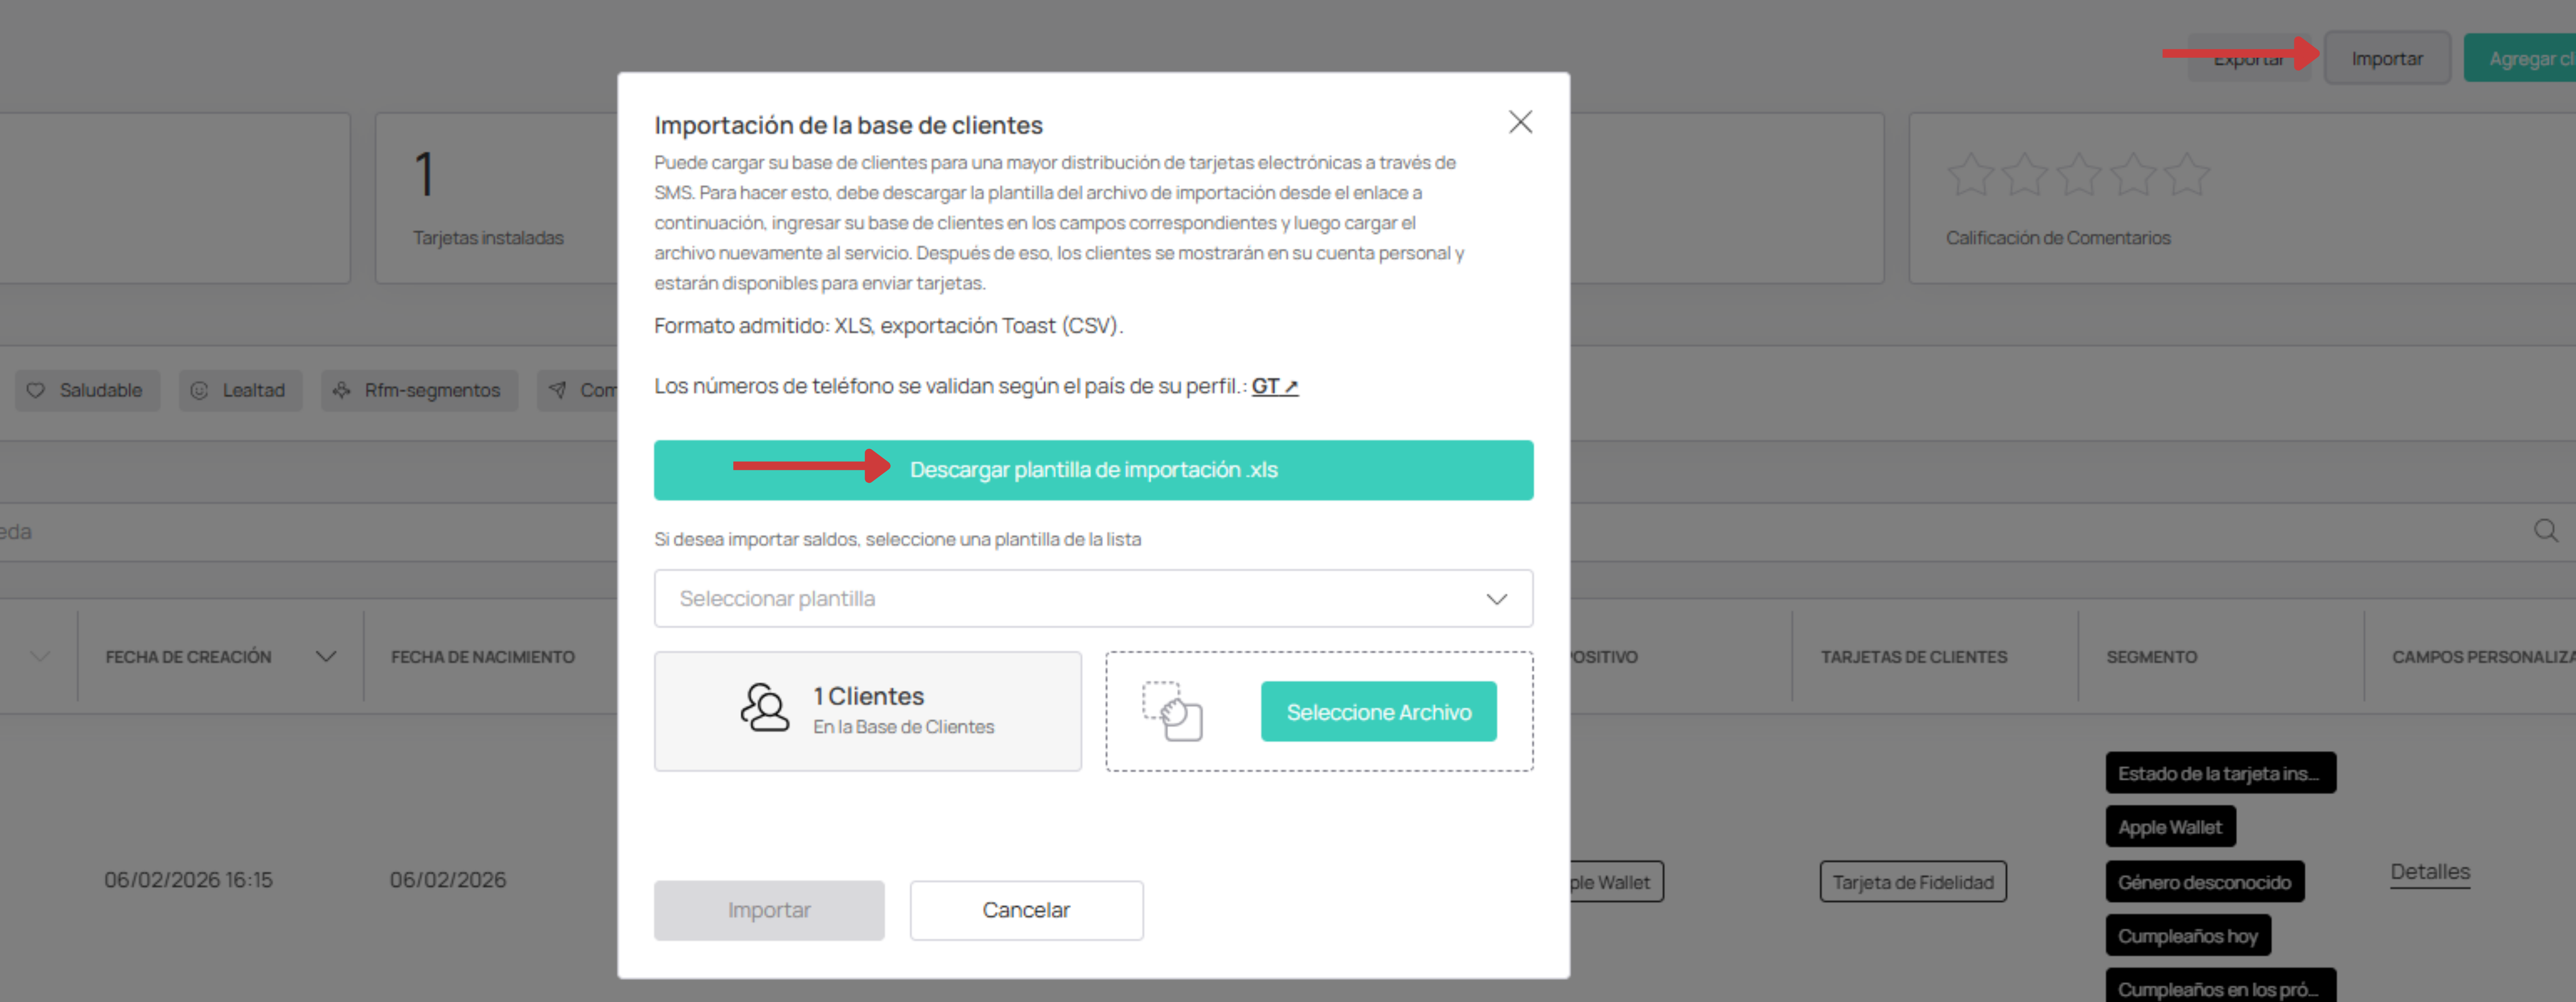The width and height of the screenshot is (2576, 1002).
Task: Click the 1 Clientes base card
Action: (x=867, y=711)
